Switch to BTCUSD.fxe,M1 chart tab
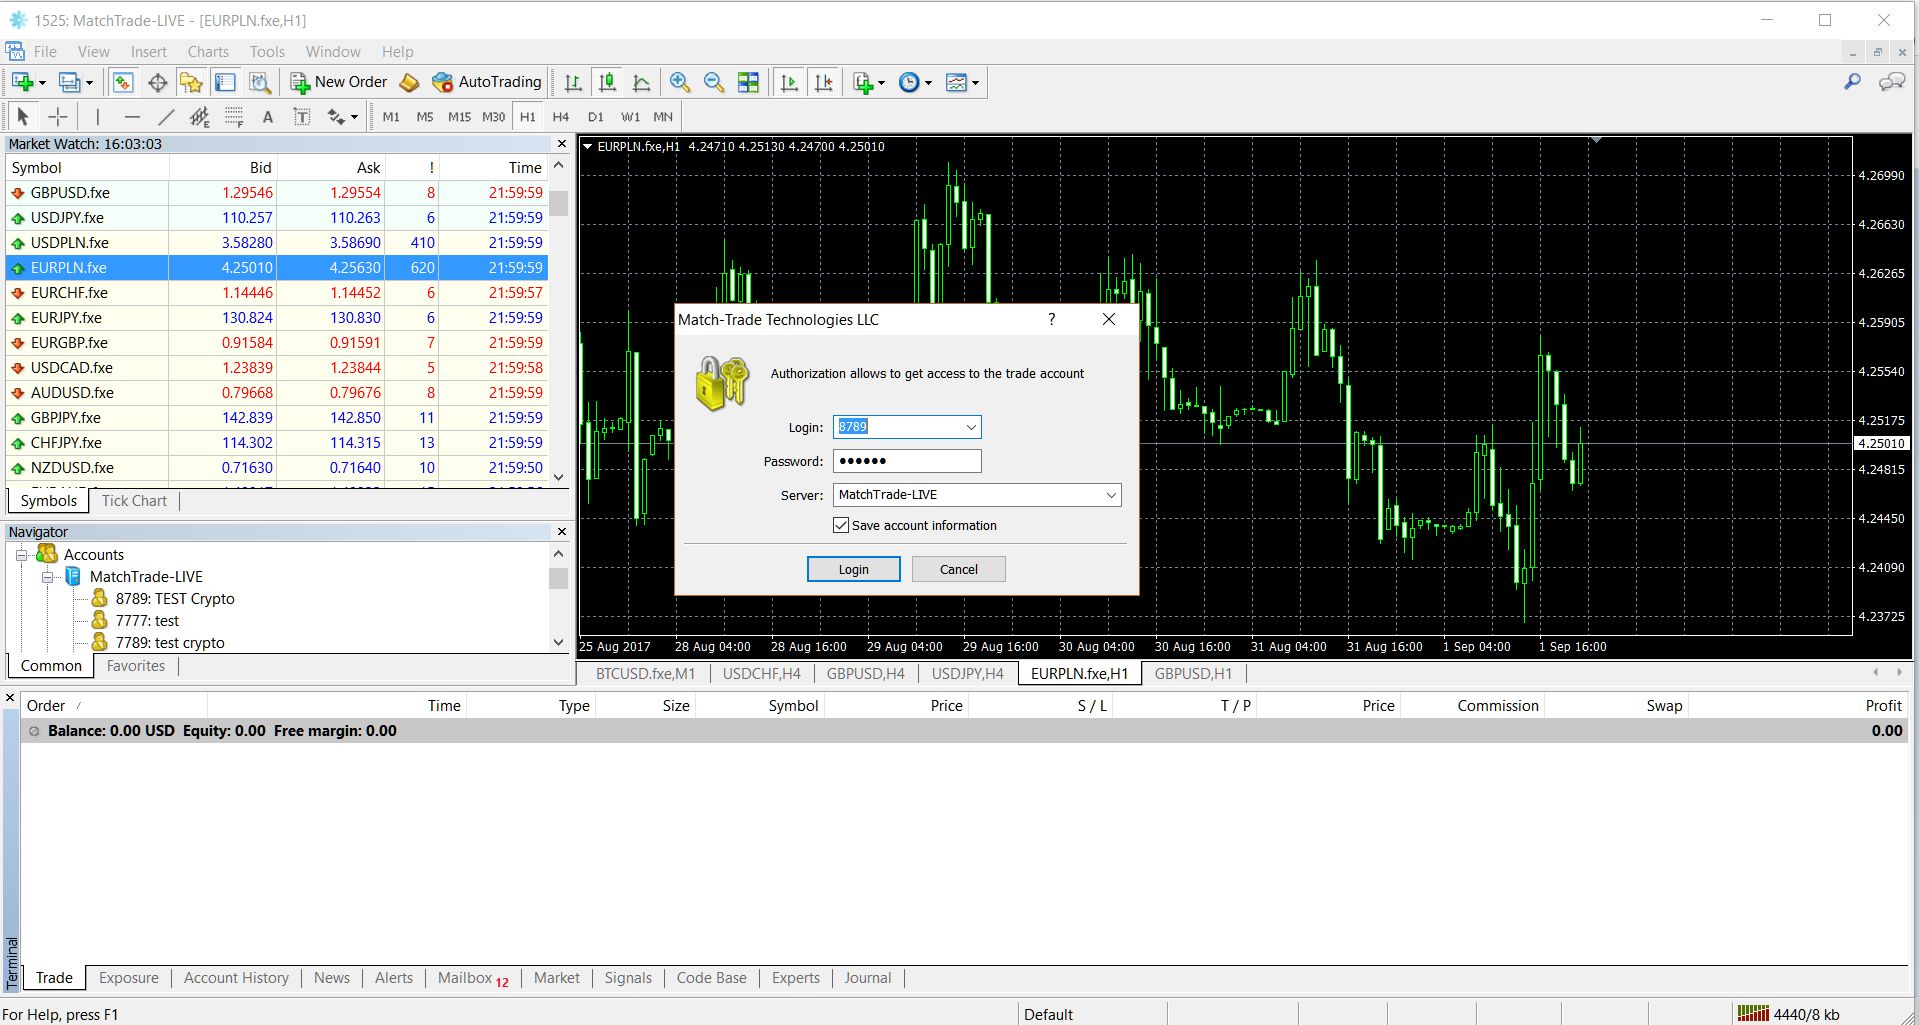The height and width of the screenshot is (1025, 1919). [x=645, y=674]
